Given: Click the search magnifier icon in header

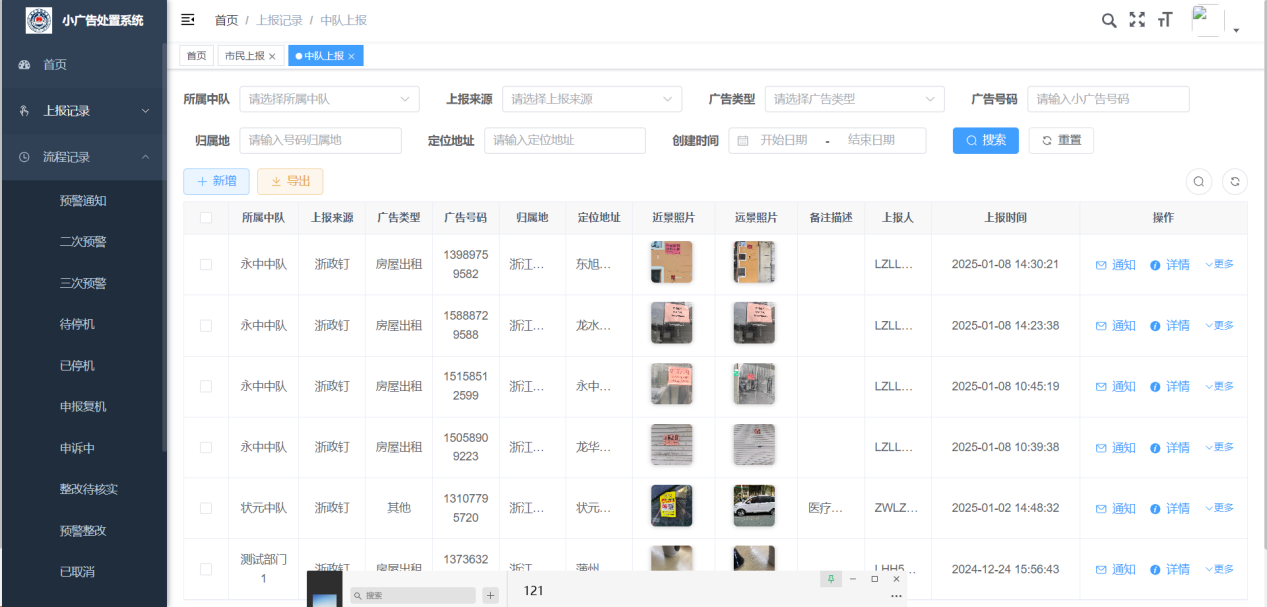Looking at the screenshot, I should pyautogui.click(x=1109, y=20).
